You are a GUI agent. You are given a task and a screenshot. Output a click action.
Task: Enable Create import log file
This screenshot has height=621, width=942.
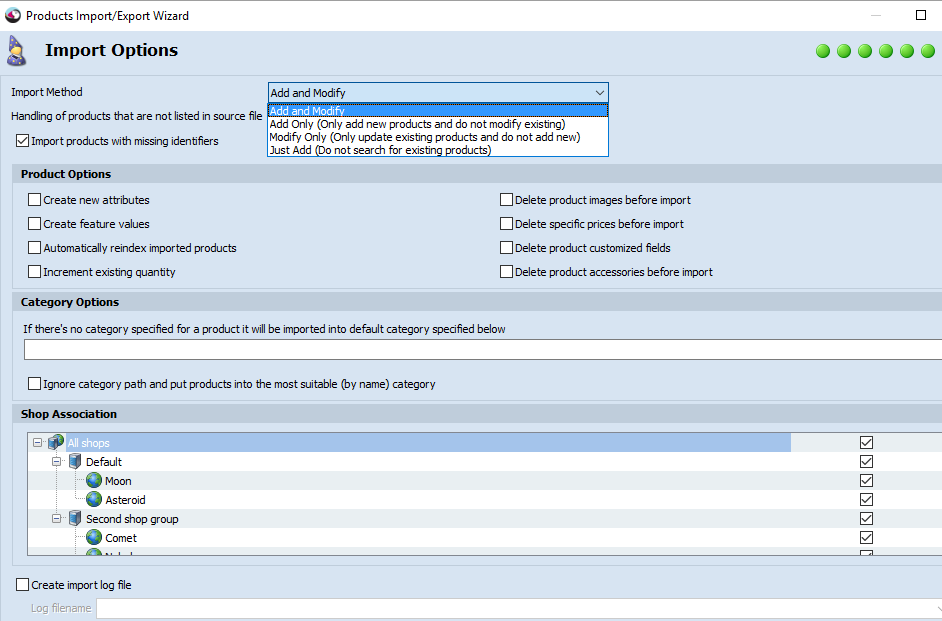[x=22, y=584]
